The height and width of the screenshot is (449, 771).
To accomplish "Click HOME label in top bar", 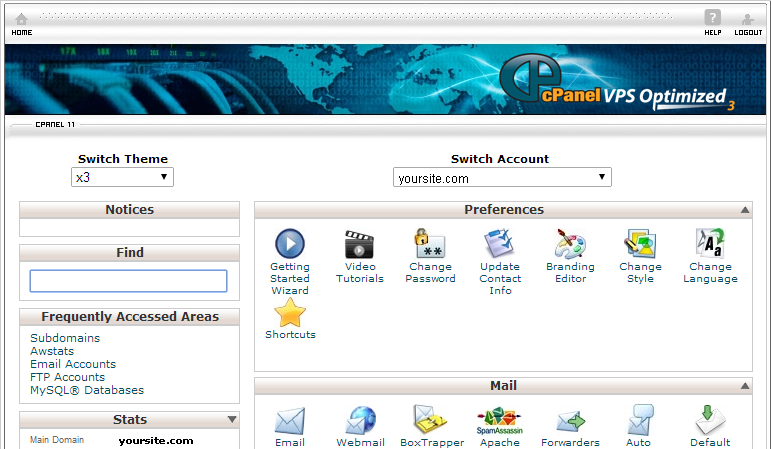I will (22, 32).
